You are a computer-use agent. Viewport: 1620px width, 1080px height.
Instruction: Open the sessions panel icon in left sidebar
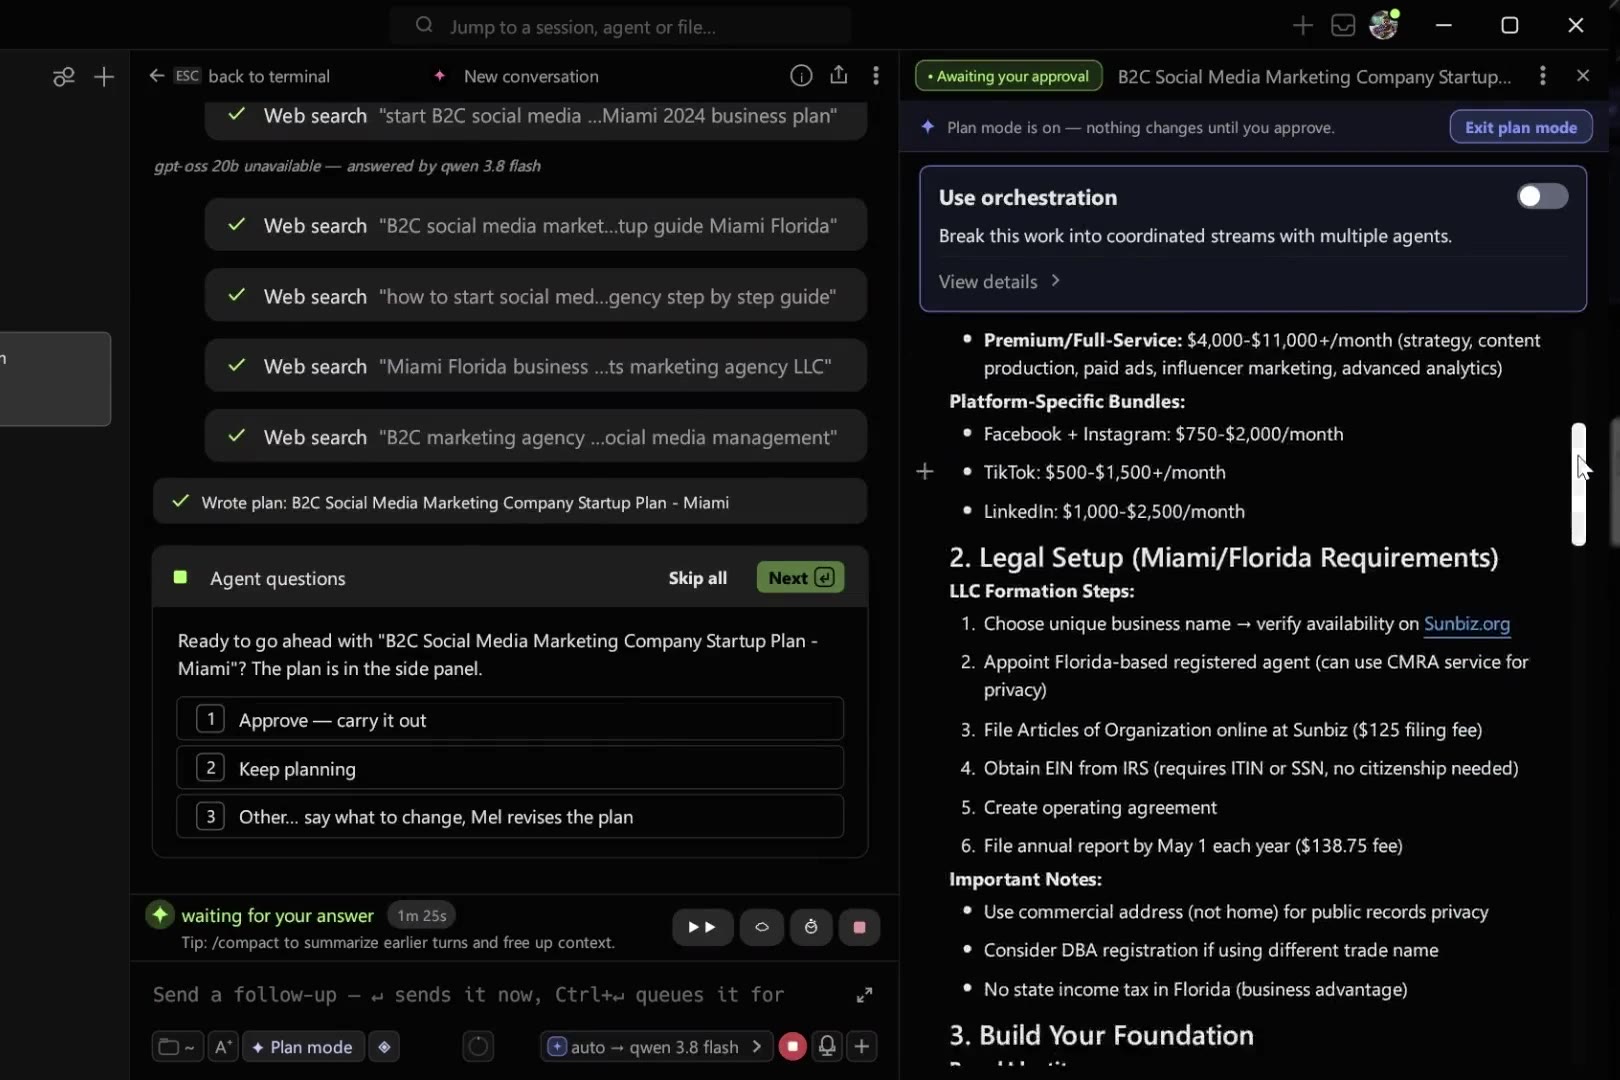(63, 77)
